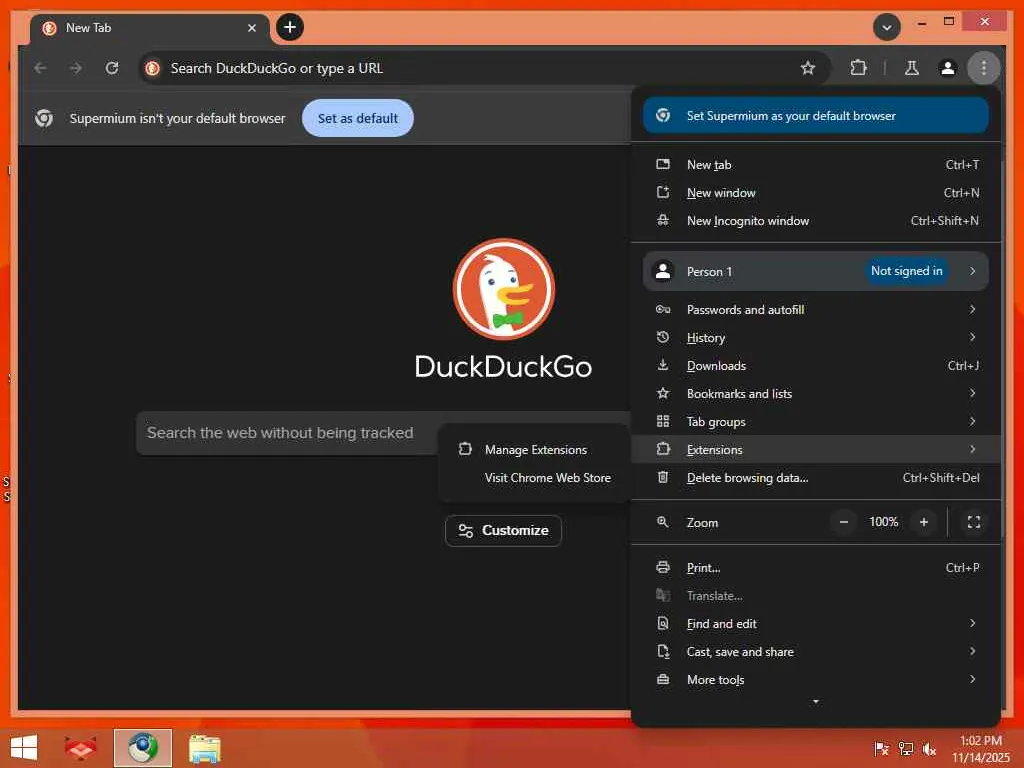Expand the More tools submenu
Viewport: 1024px width, 768px height.
[816, 680]
